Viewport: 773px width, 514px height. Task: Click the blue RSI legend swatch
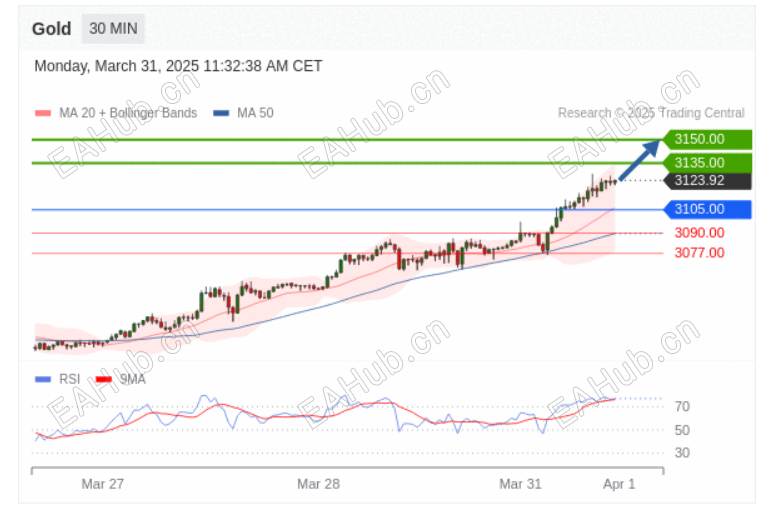[x=43, y=379]
